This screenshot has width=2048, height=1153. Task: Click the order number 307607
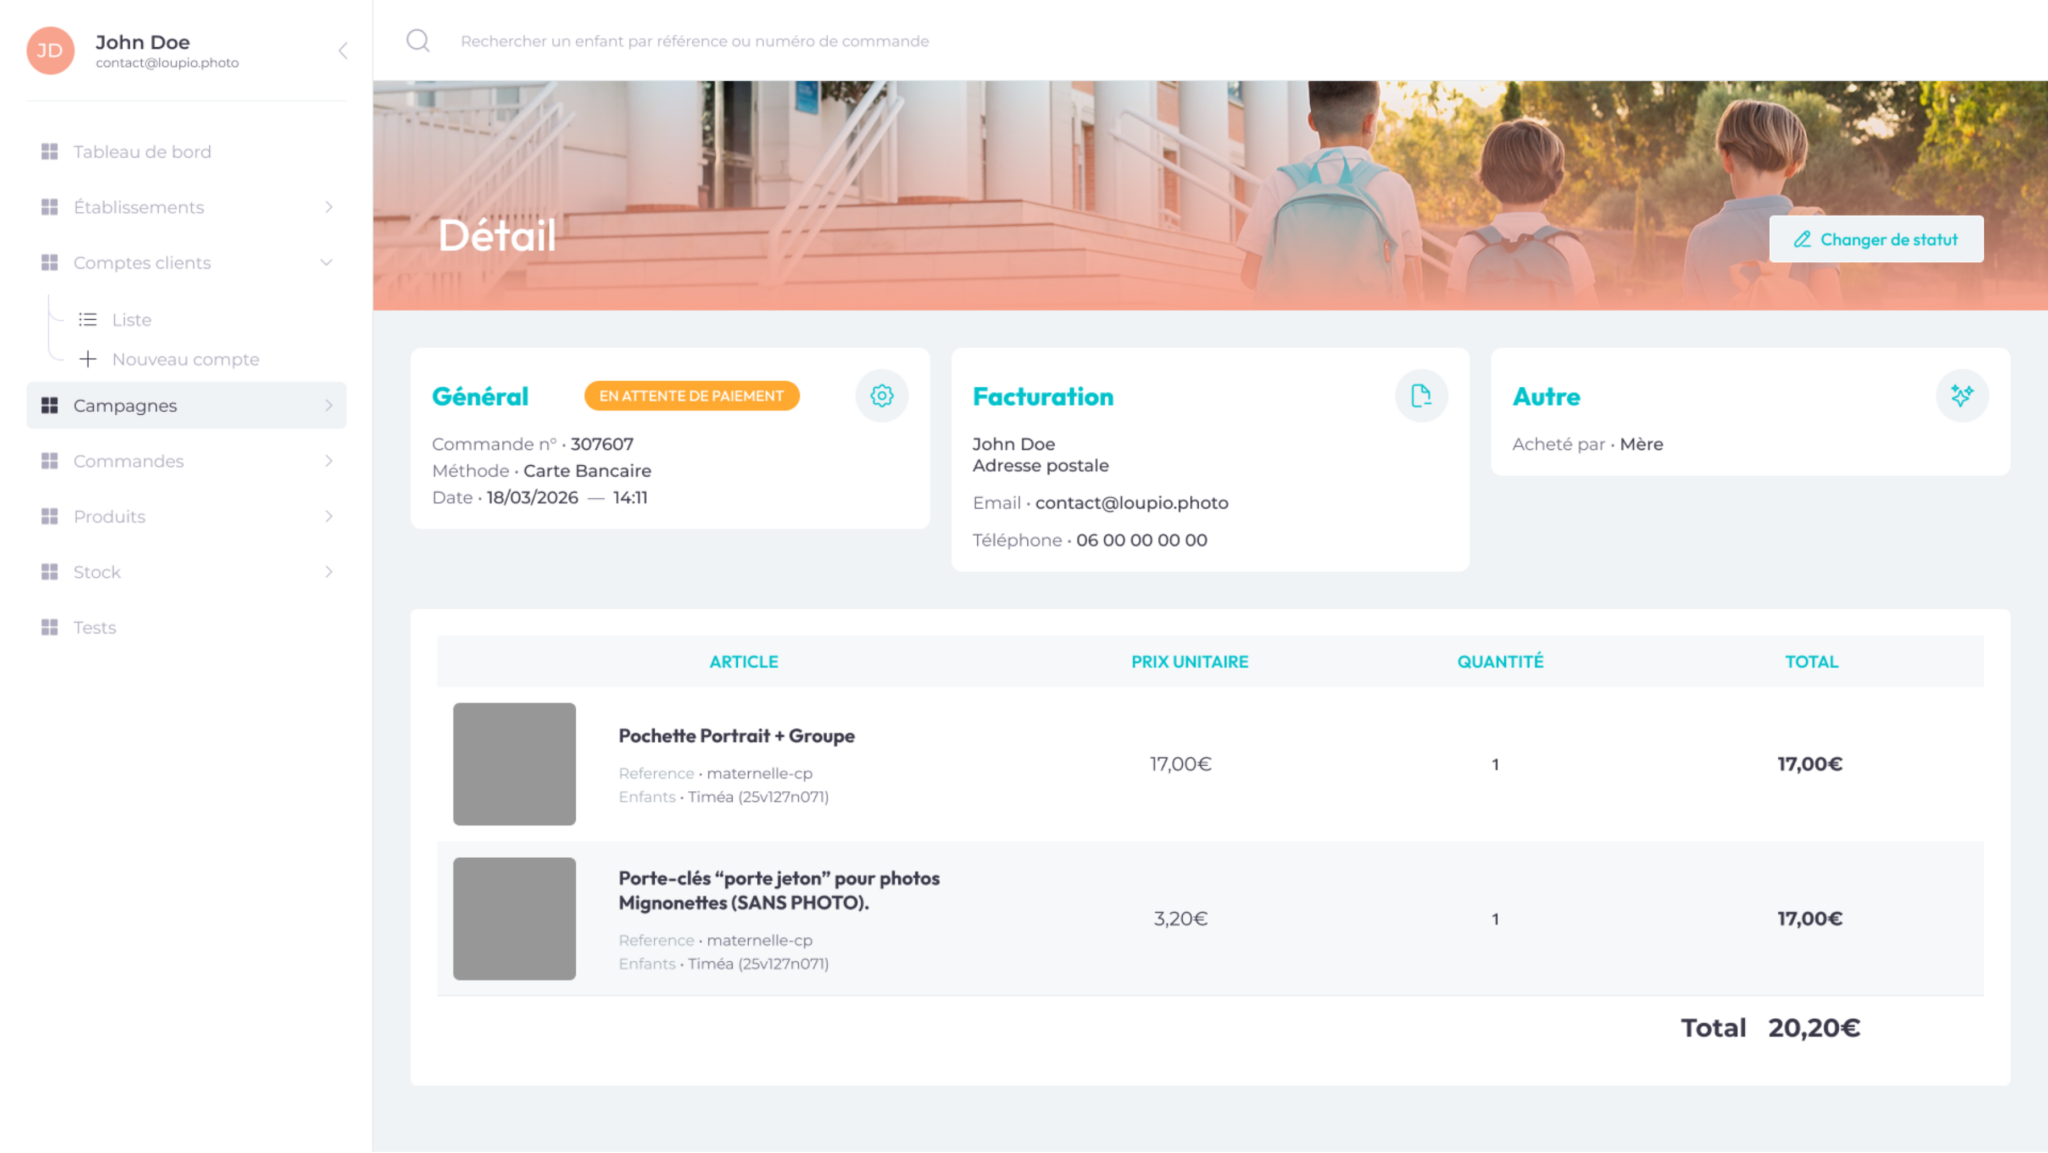pos(602,444)
